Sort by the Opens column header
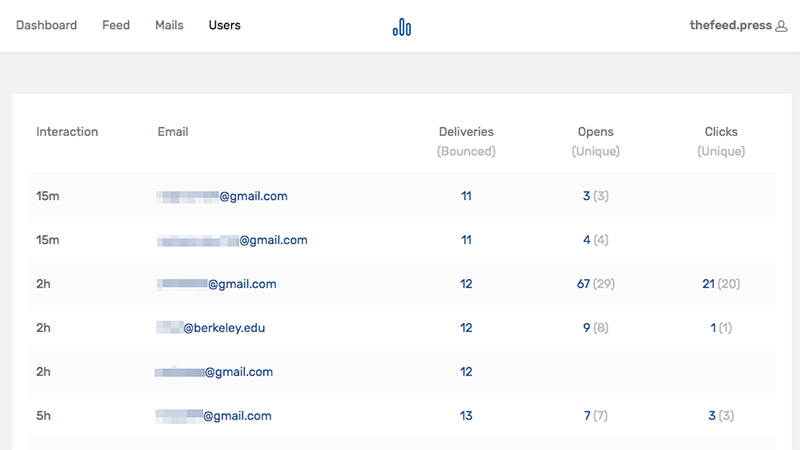800x450 pixels. click(596, 132)
